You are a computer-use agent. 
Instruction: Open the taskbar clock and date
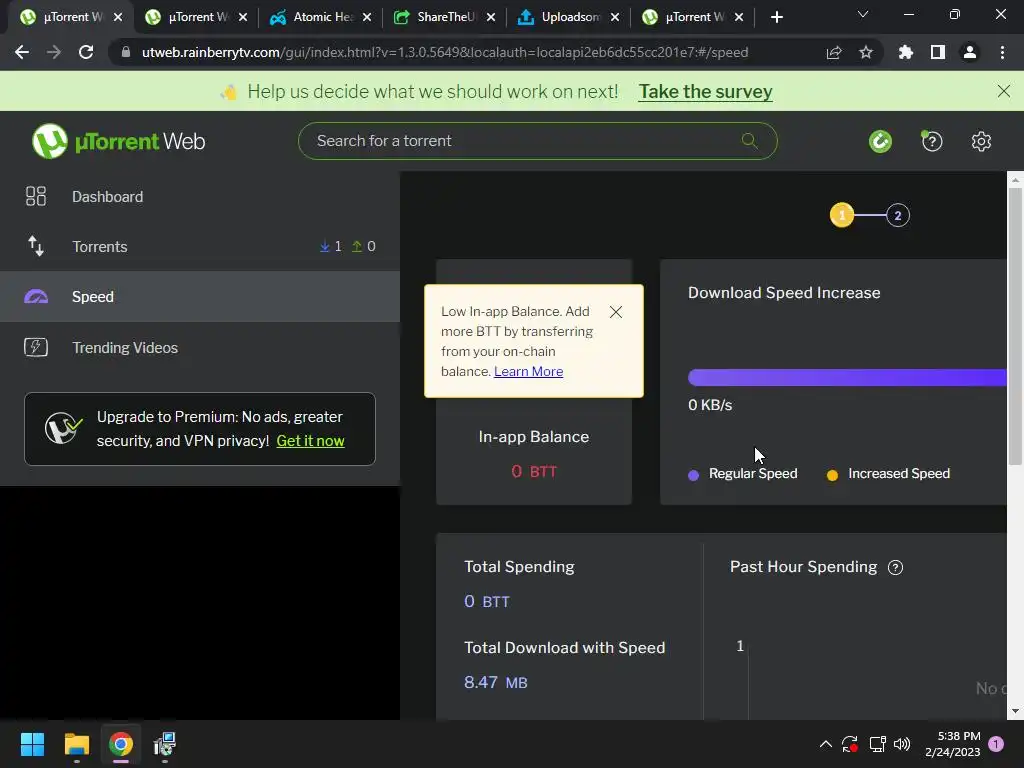953,744
